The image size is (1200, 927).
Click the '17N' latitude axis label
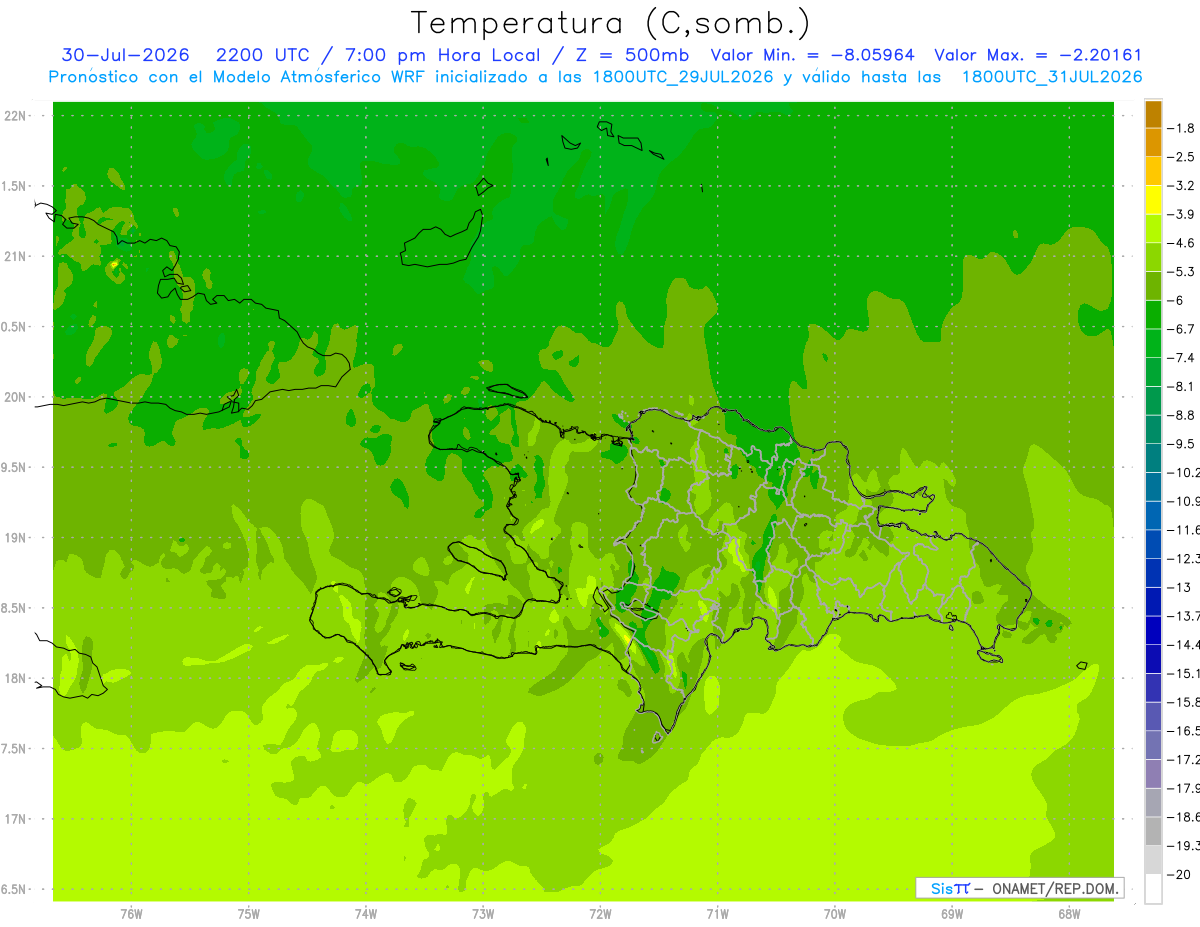16,819
